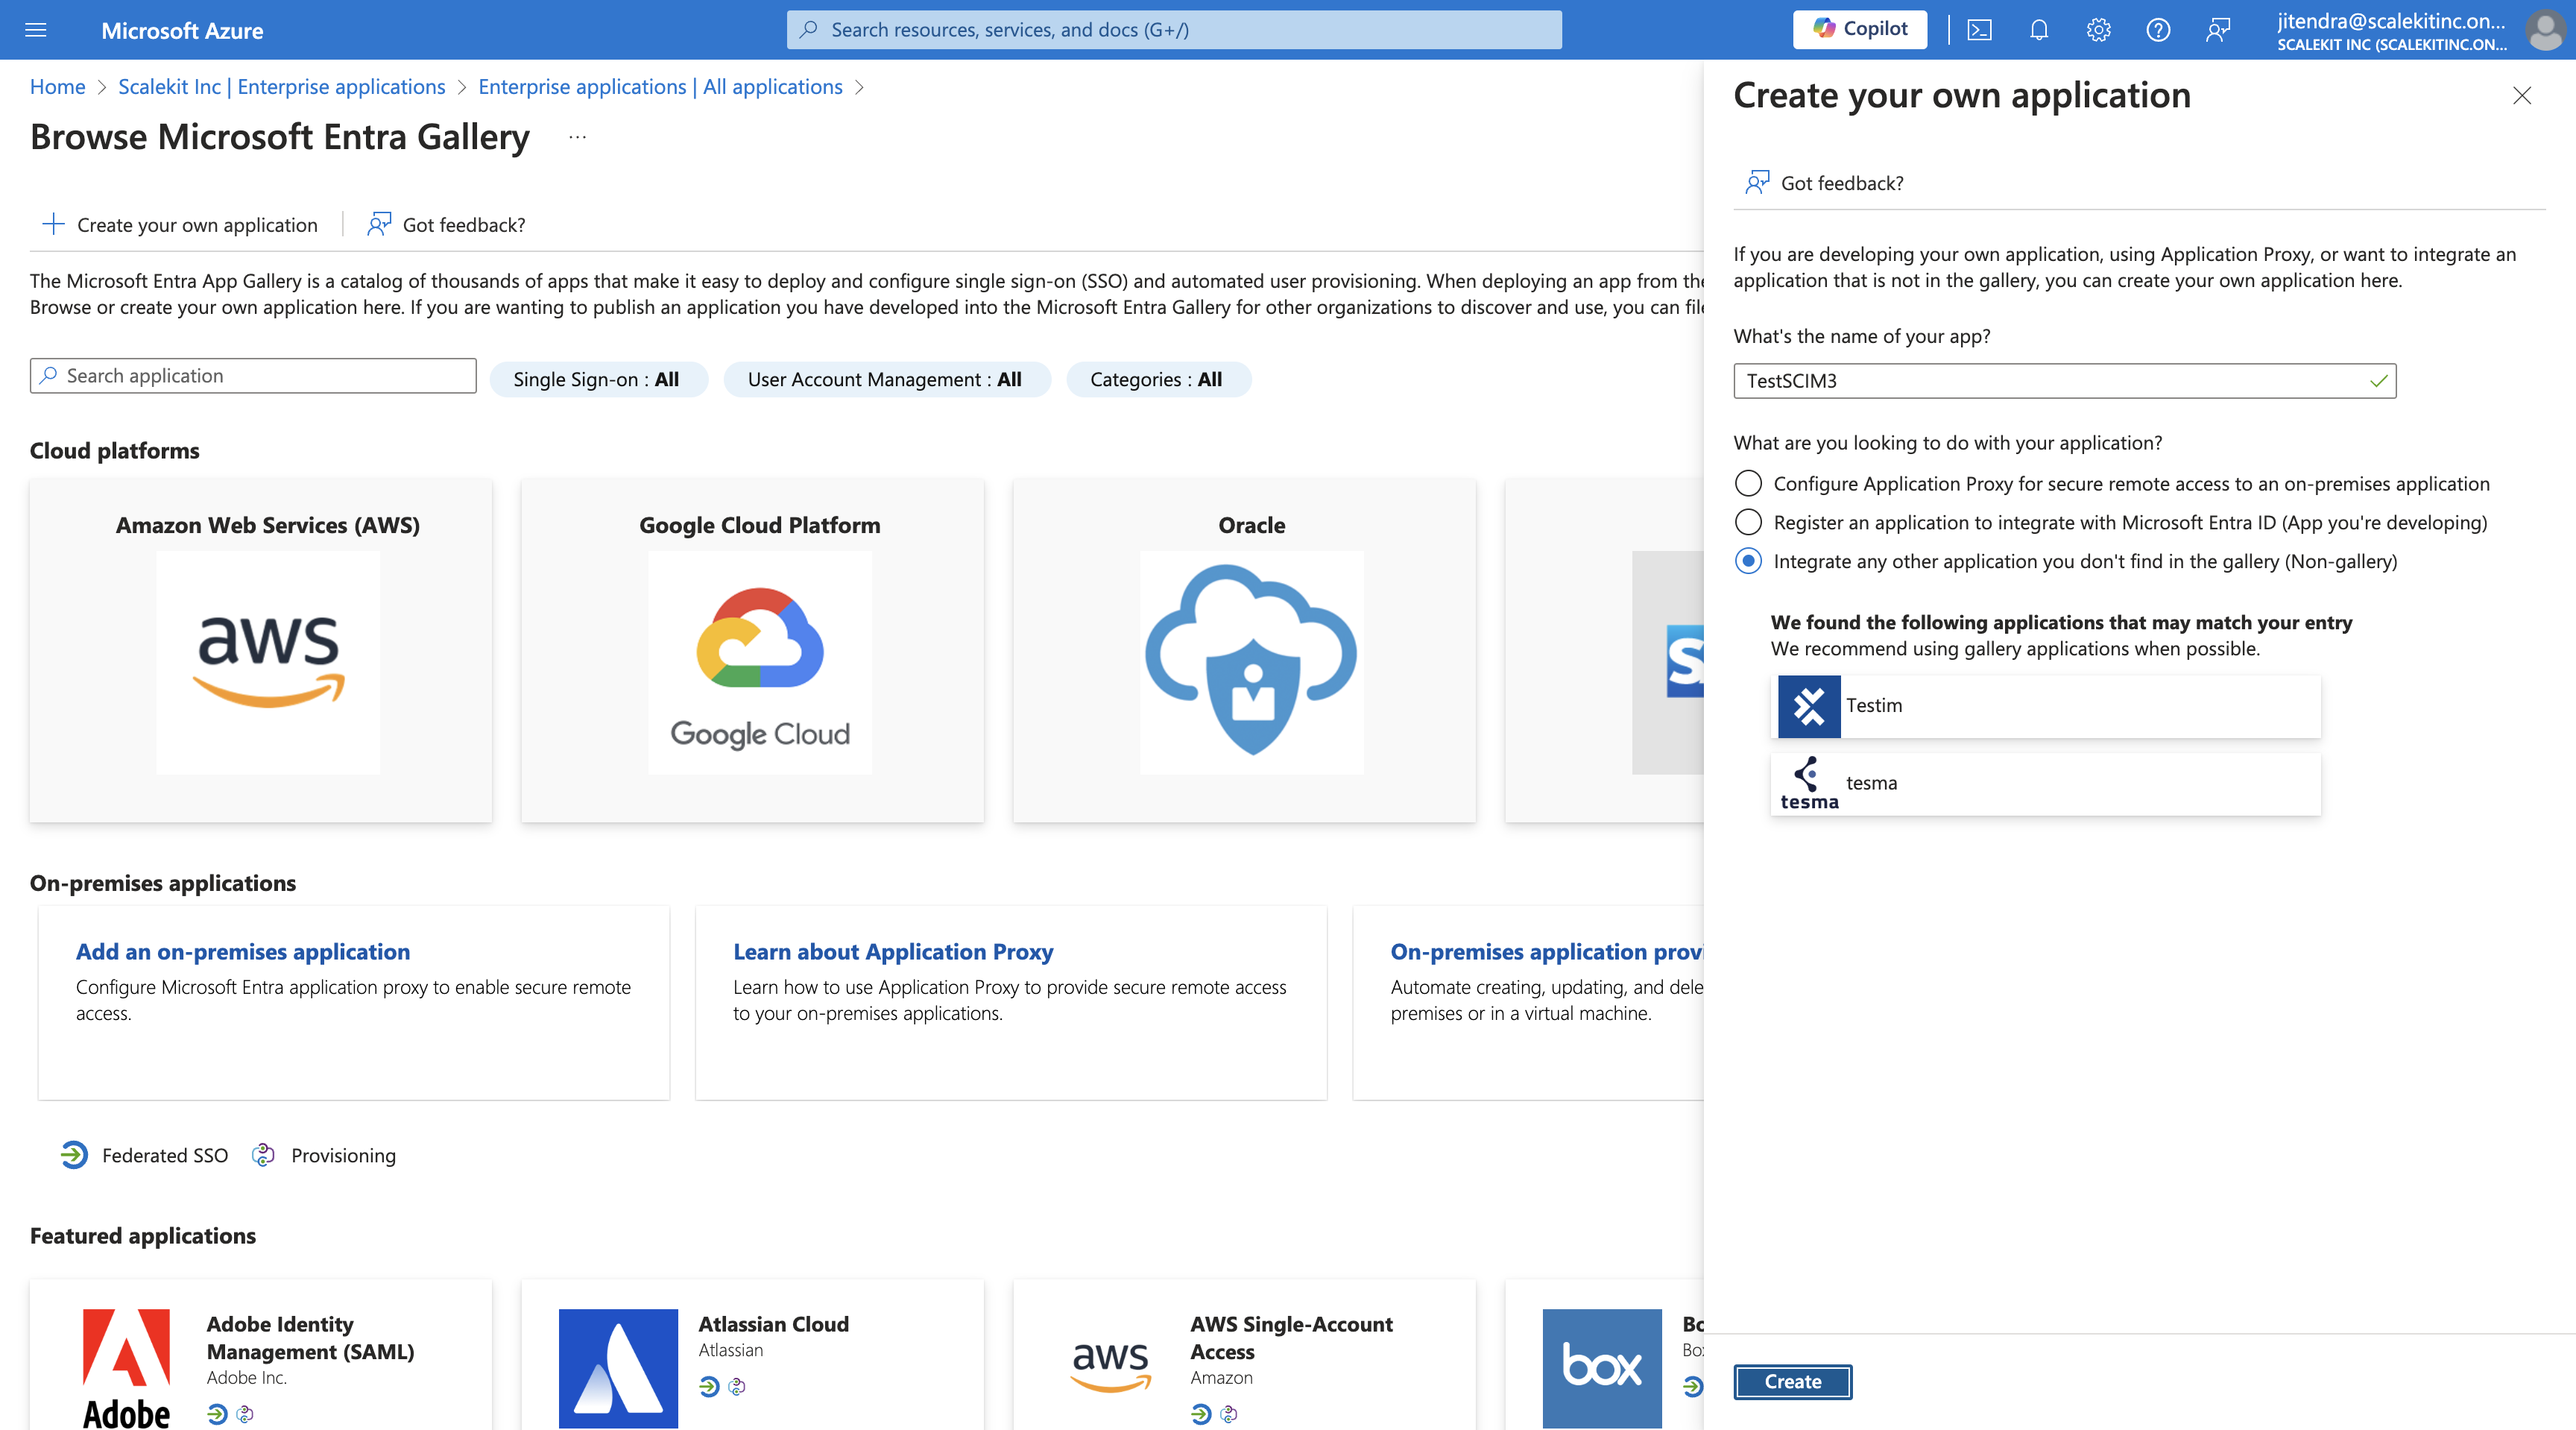Select the Configure Application Proxy radio option
Image resolution: width=2576 pixels, height=1430 pixels.
tap(1748, 483)
